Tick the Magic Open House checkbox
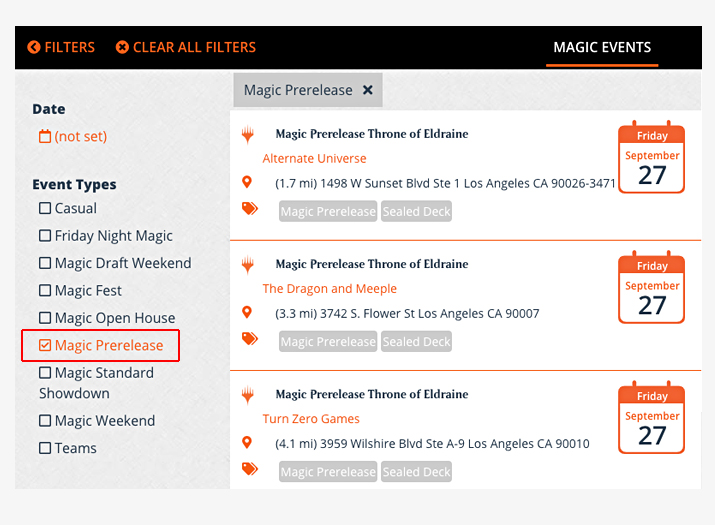 tap(45, 317)
